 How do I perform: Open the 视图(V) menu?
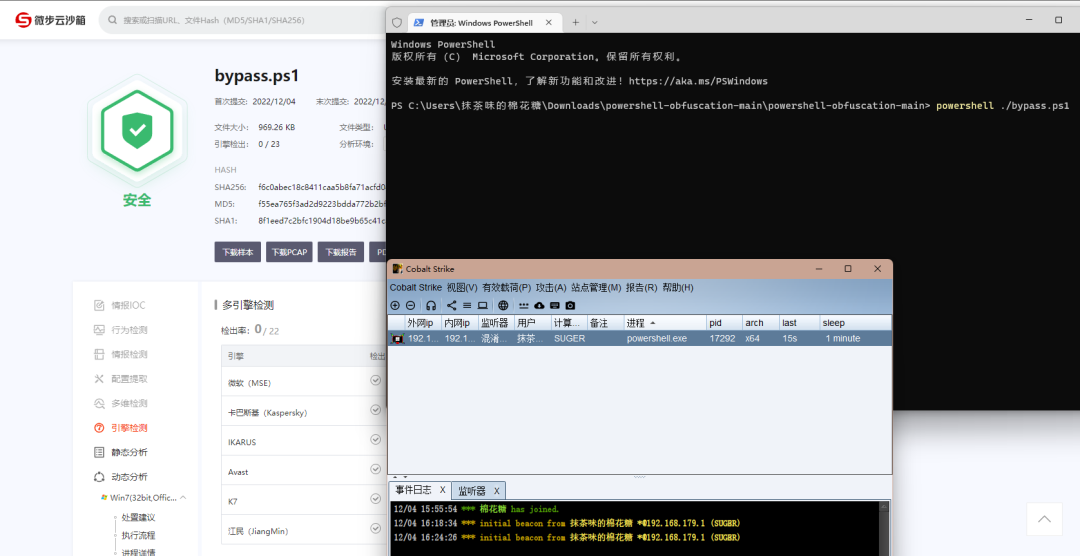[x=461, y=287]
